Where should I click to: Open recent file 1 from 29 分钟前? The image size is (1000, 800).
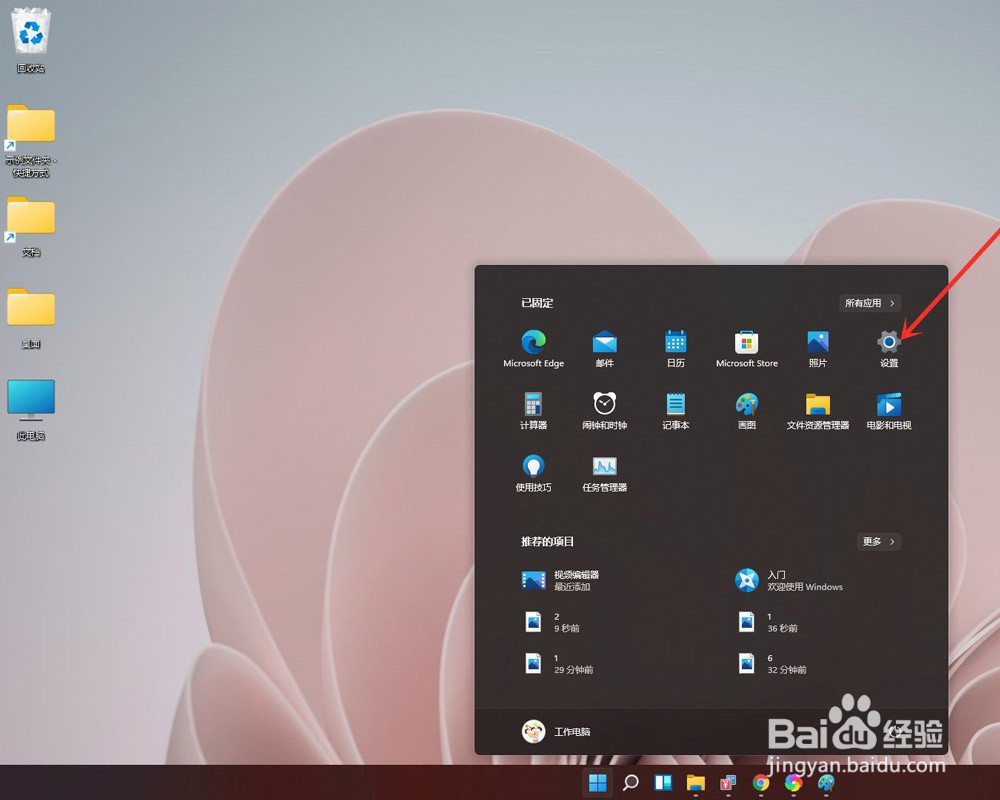(558, 663)
